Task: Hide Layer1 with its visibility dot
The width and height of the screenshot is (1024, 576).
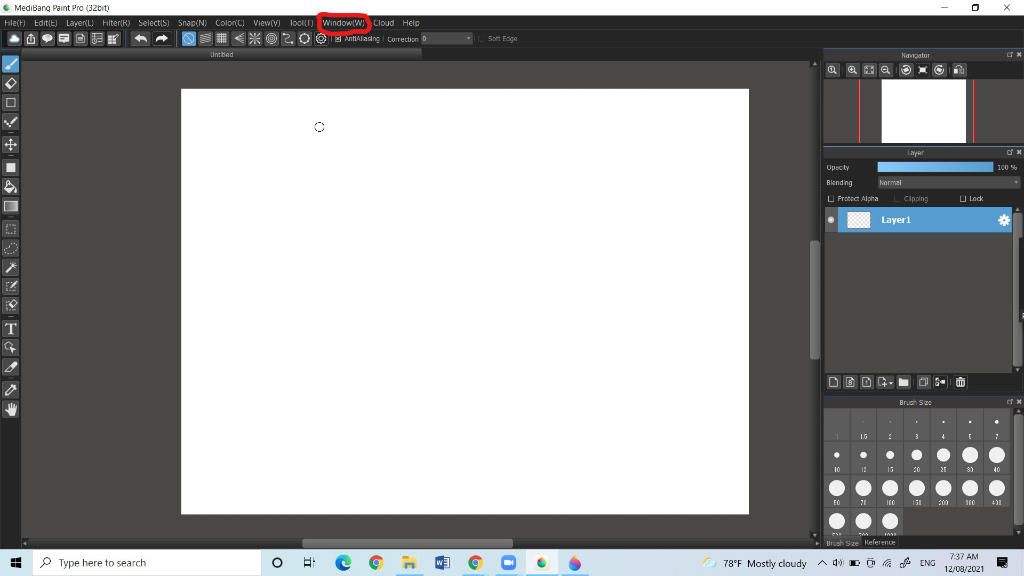Action: click(x=831, y=220)
